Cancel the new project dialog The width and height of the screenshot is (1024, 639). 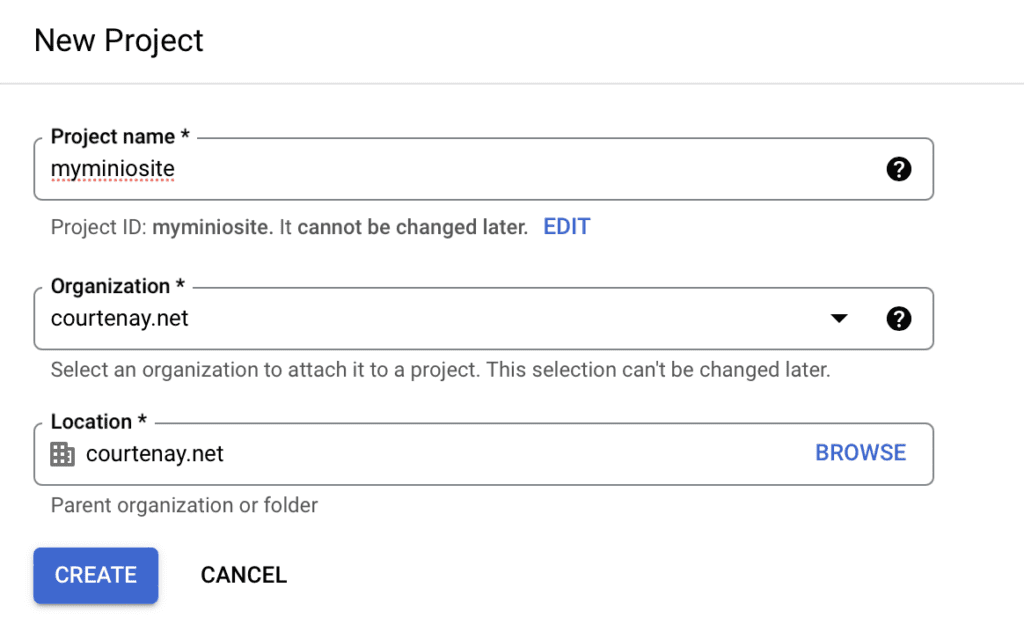tap(243, 575)
